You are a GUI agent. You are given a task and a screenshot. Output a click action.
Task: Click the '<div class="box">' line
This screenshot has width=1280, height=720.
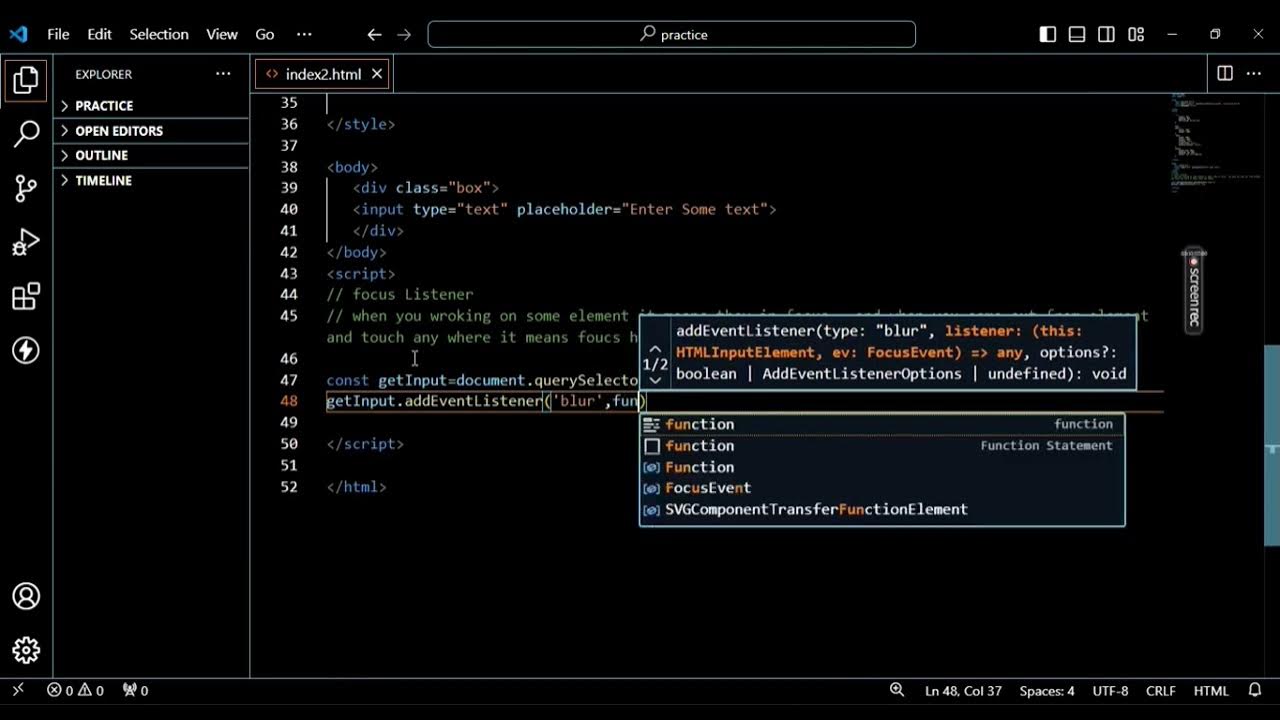pos(425,188)
